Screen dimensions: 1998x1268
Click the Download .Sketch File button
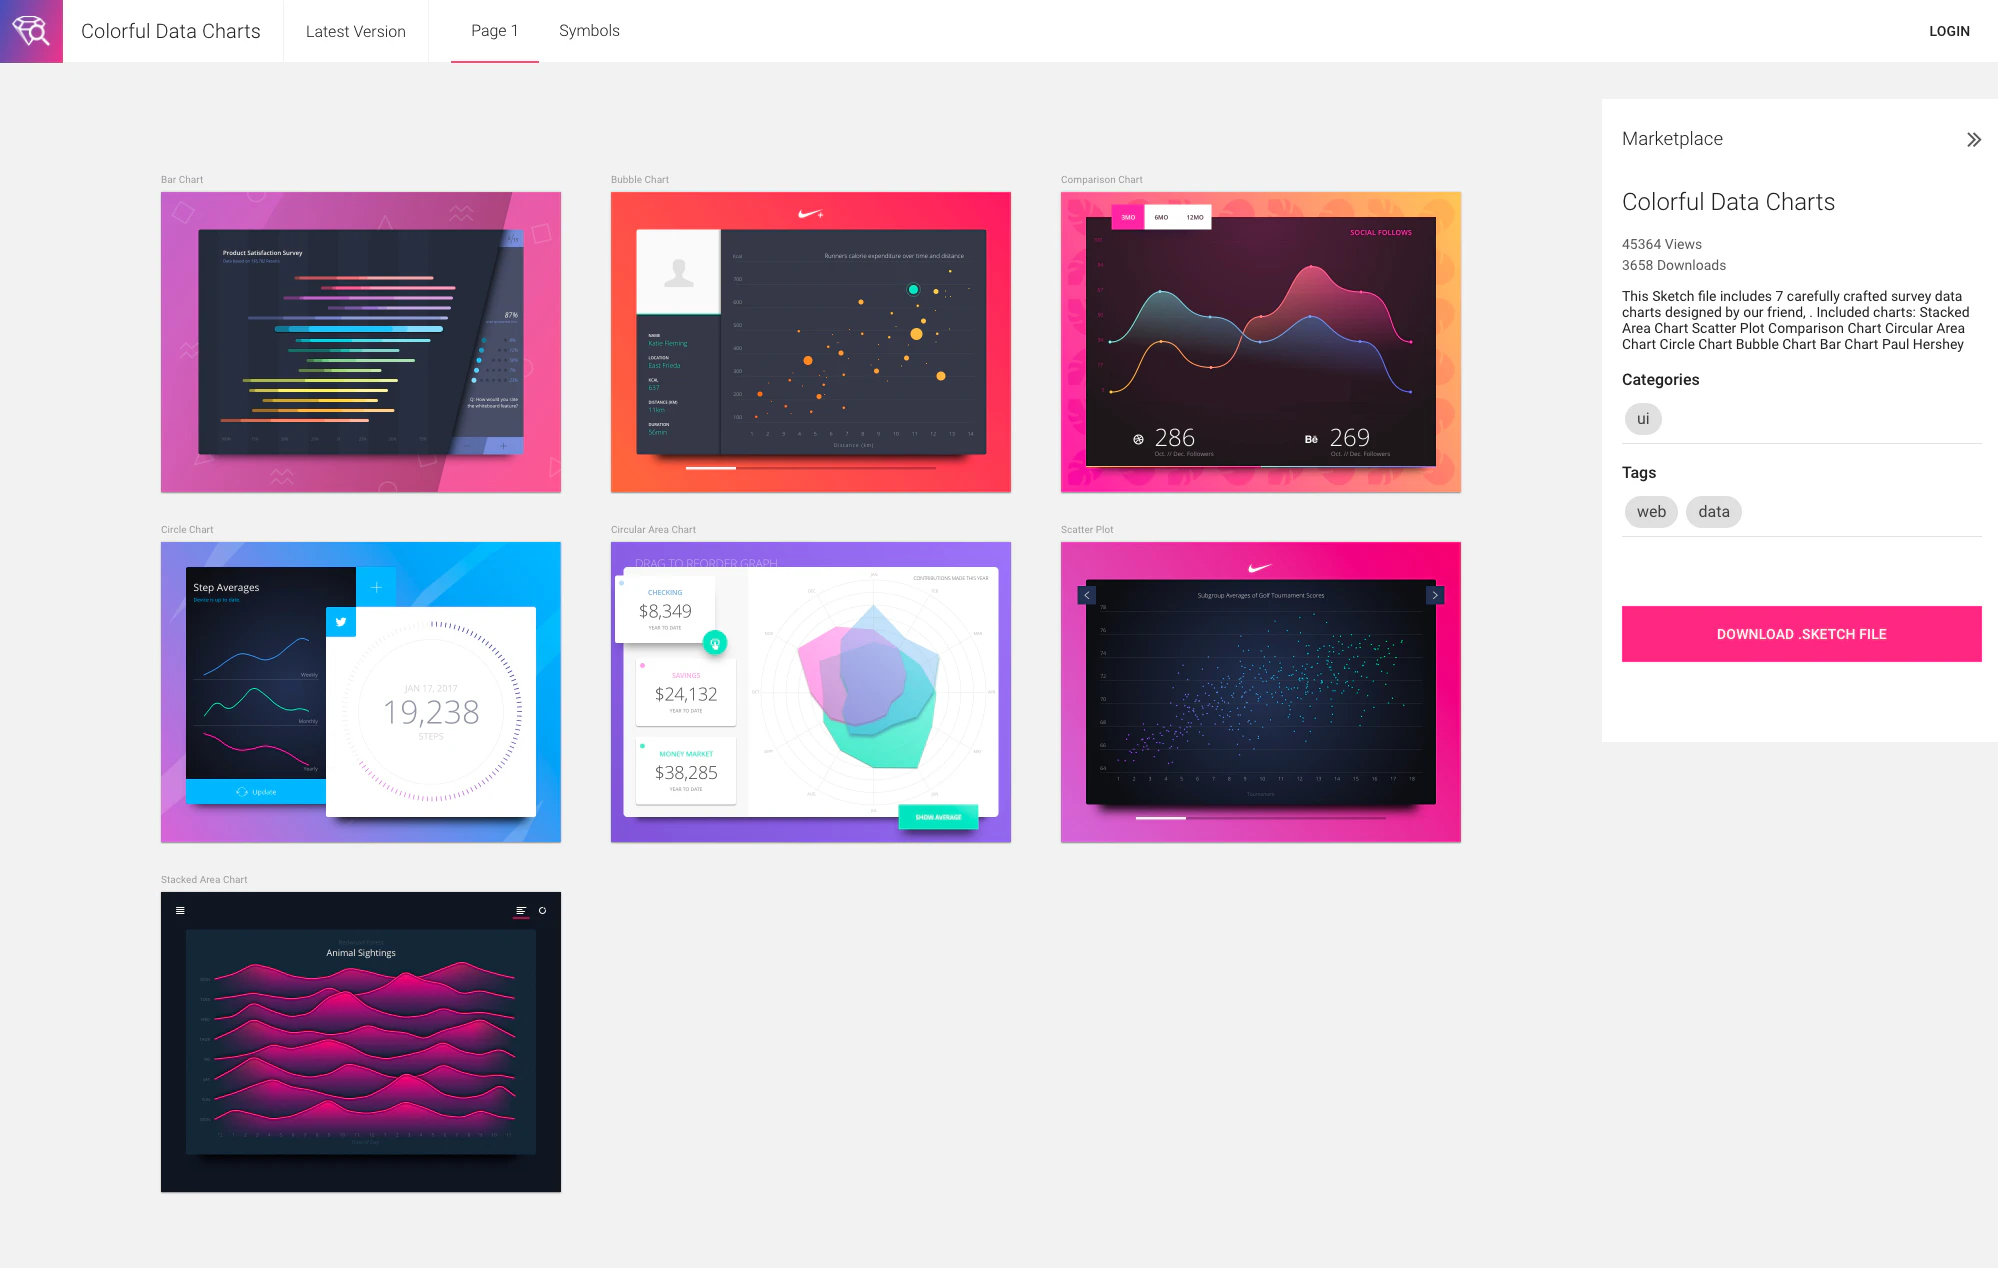click(1801, 634)
